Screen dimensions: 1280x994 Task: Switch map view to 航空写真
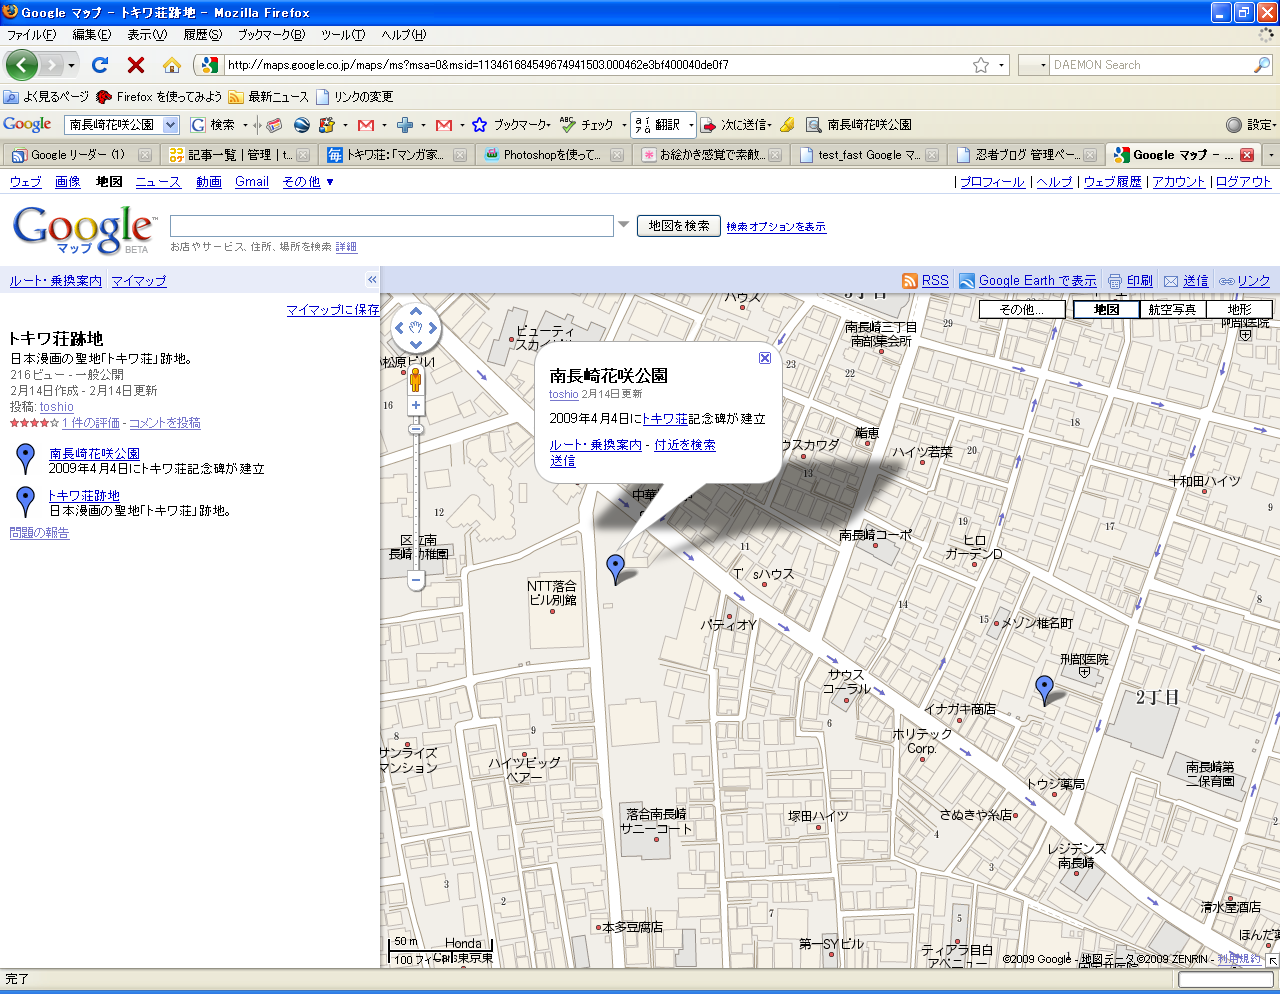pyautogui.click(x=1172, y=310)
